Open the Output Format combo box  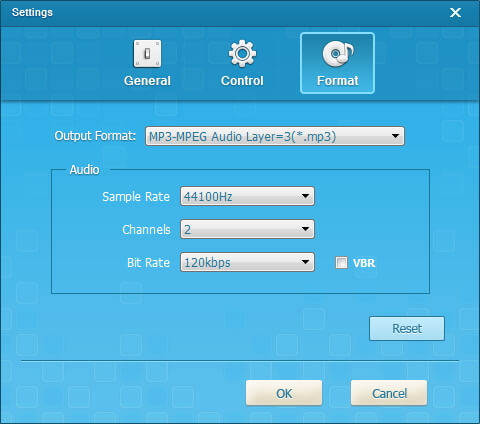tap(275, 136)
